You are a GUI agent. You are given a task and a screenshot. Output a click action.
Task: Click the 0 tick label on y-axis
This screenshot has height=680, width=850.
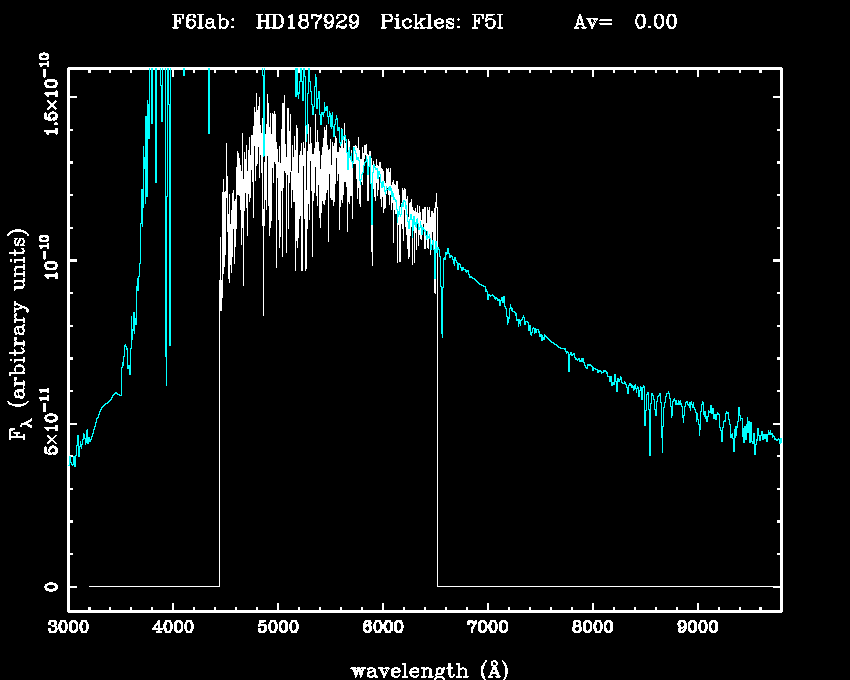click(49, 586)
